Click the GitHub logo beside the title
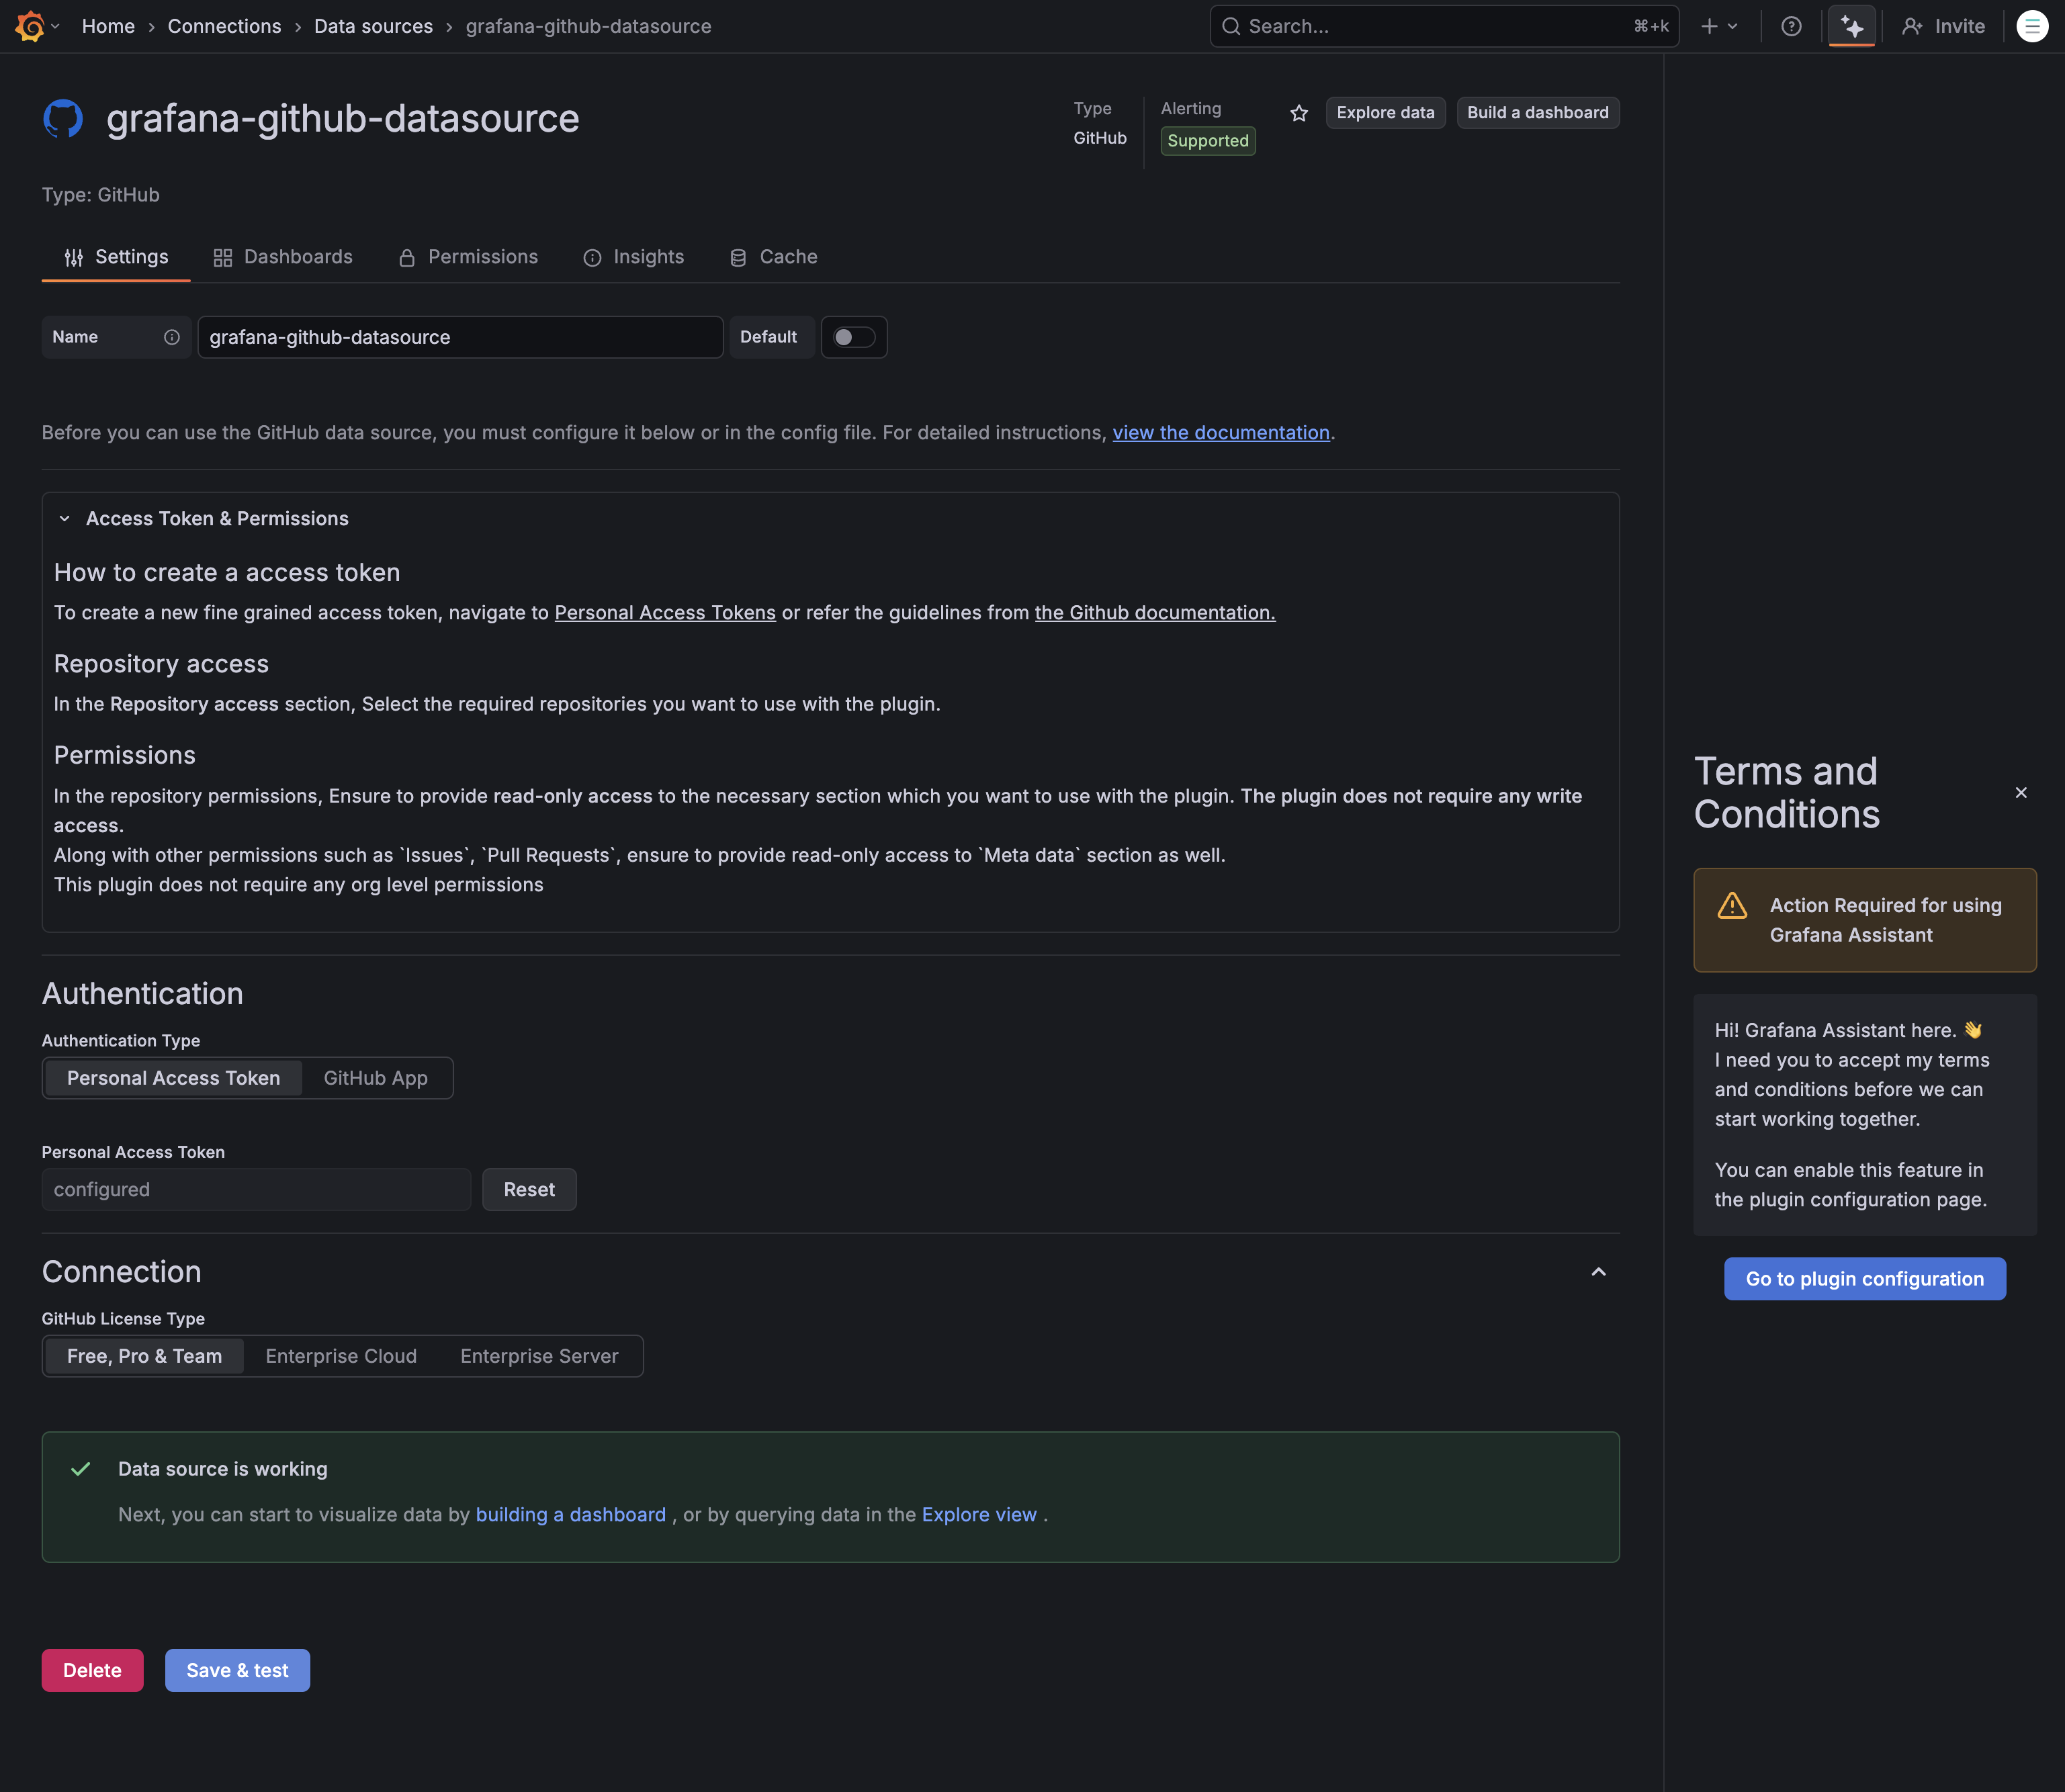Viewport: 2065px width, 1792px height. (63, 118)
